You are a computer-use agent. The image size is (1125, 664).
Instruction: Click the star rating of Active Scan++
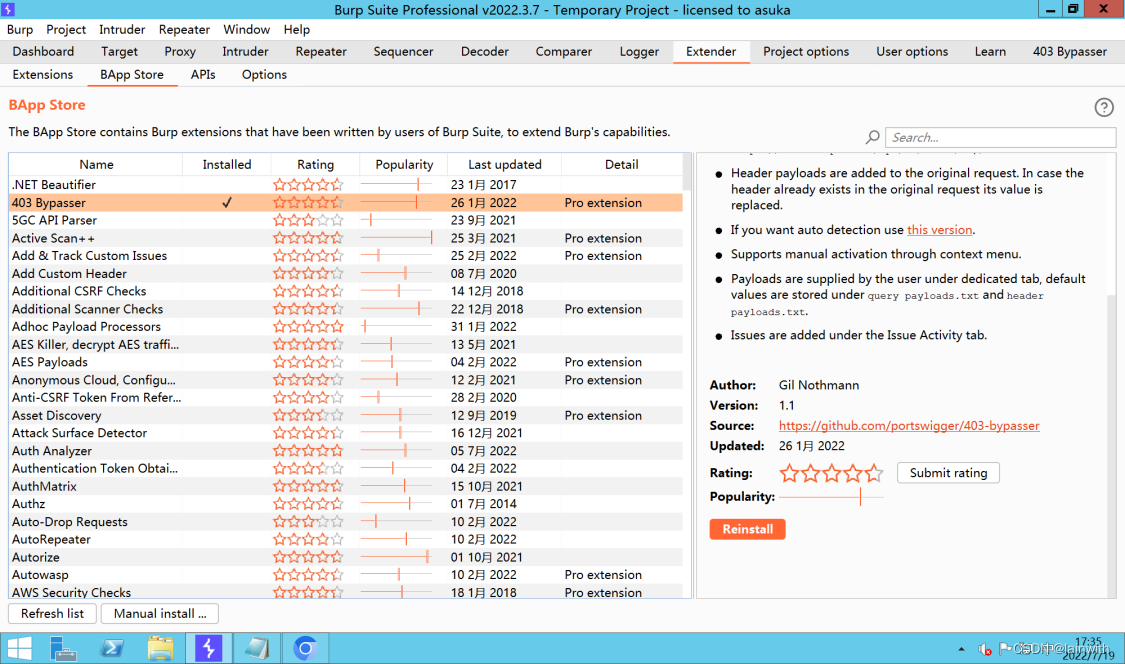coord(308,238)
